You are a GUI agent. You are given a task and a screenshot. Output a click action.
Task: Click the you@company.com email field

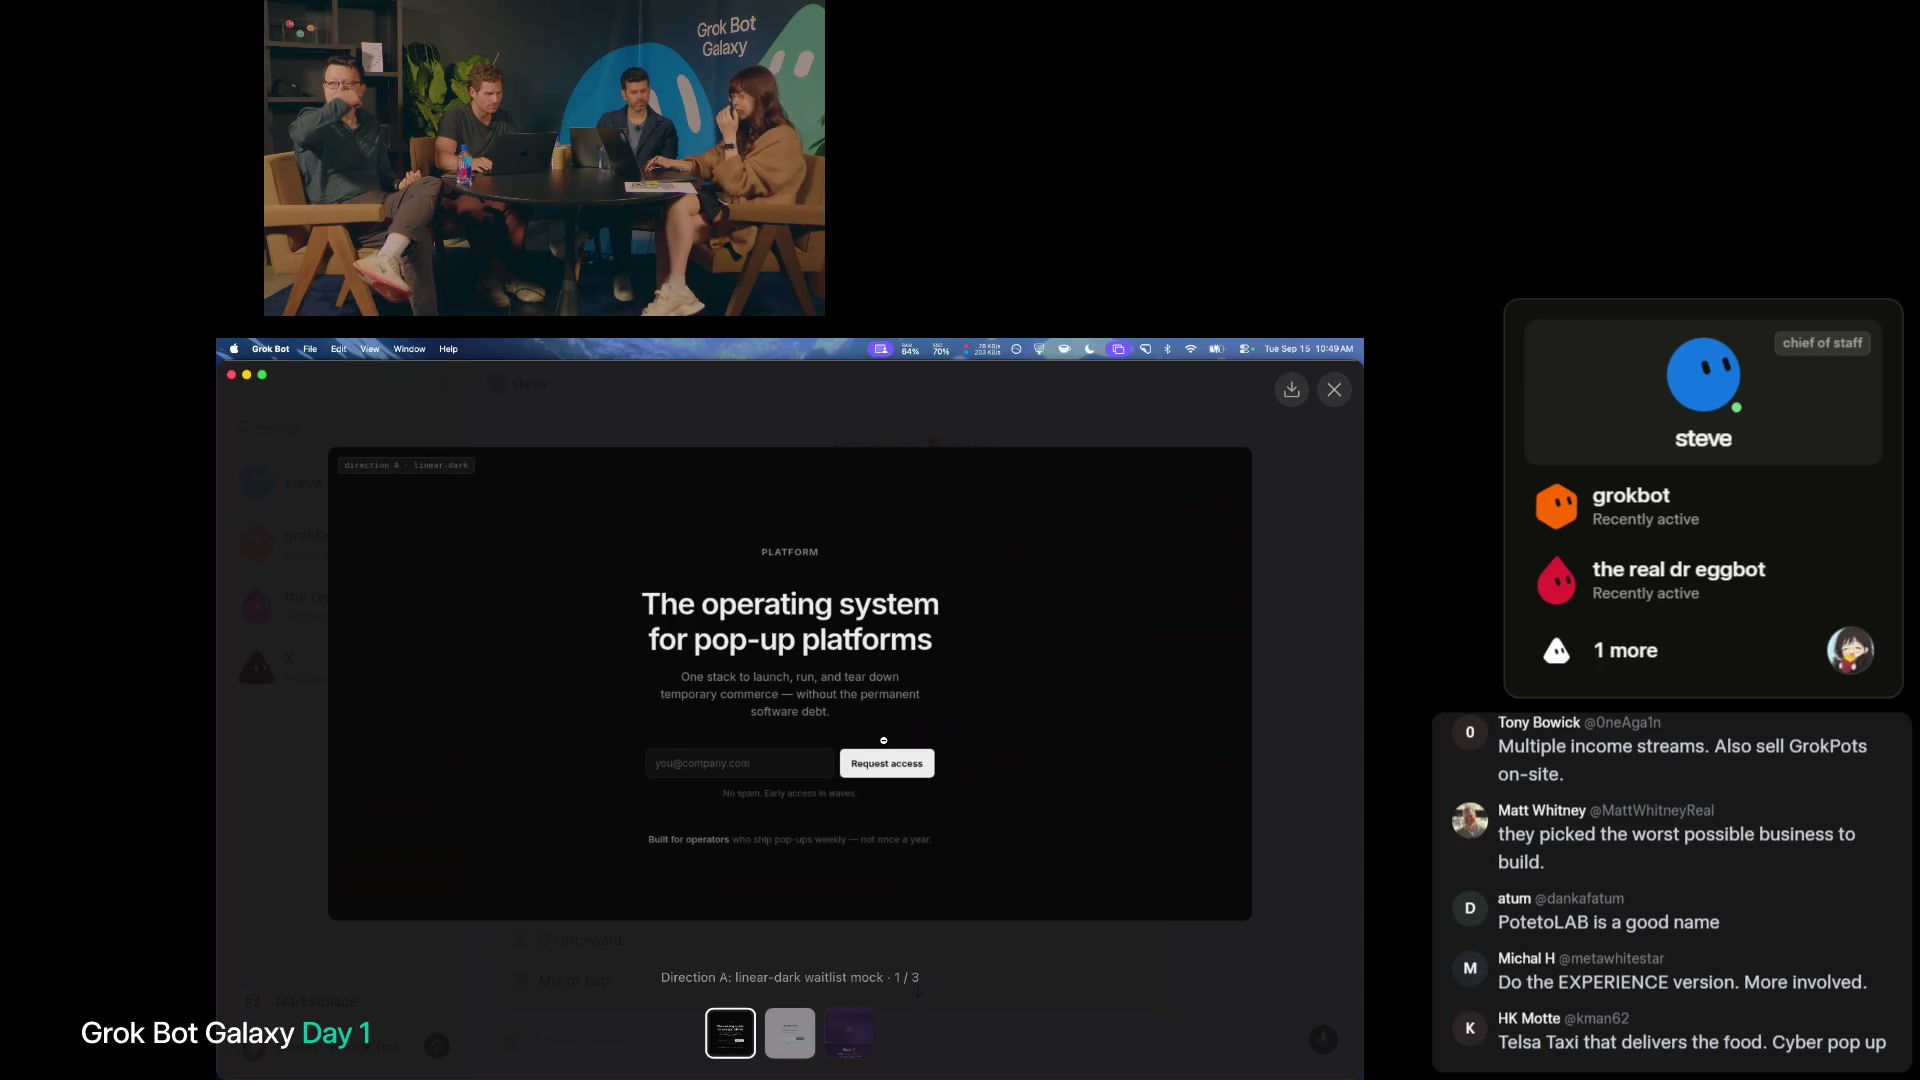[x=739, y=763]
